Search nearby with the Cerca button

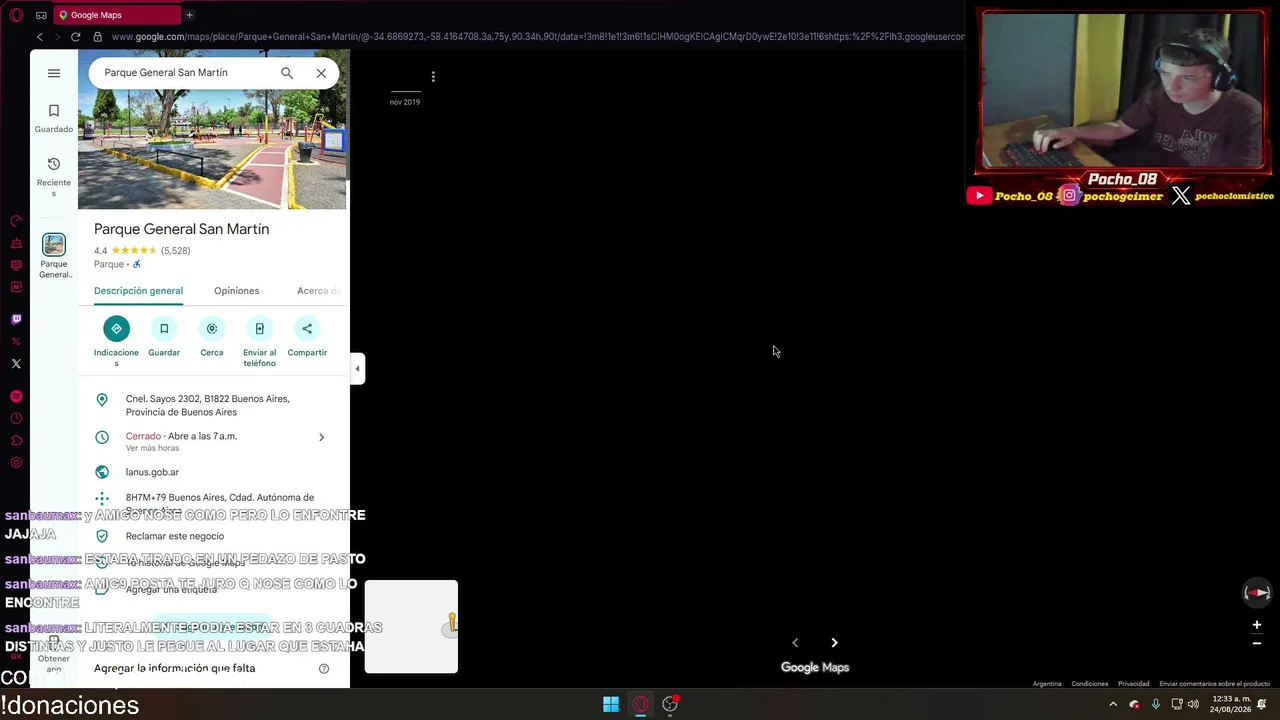(x=212, y=337)
